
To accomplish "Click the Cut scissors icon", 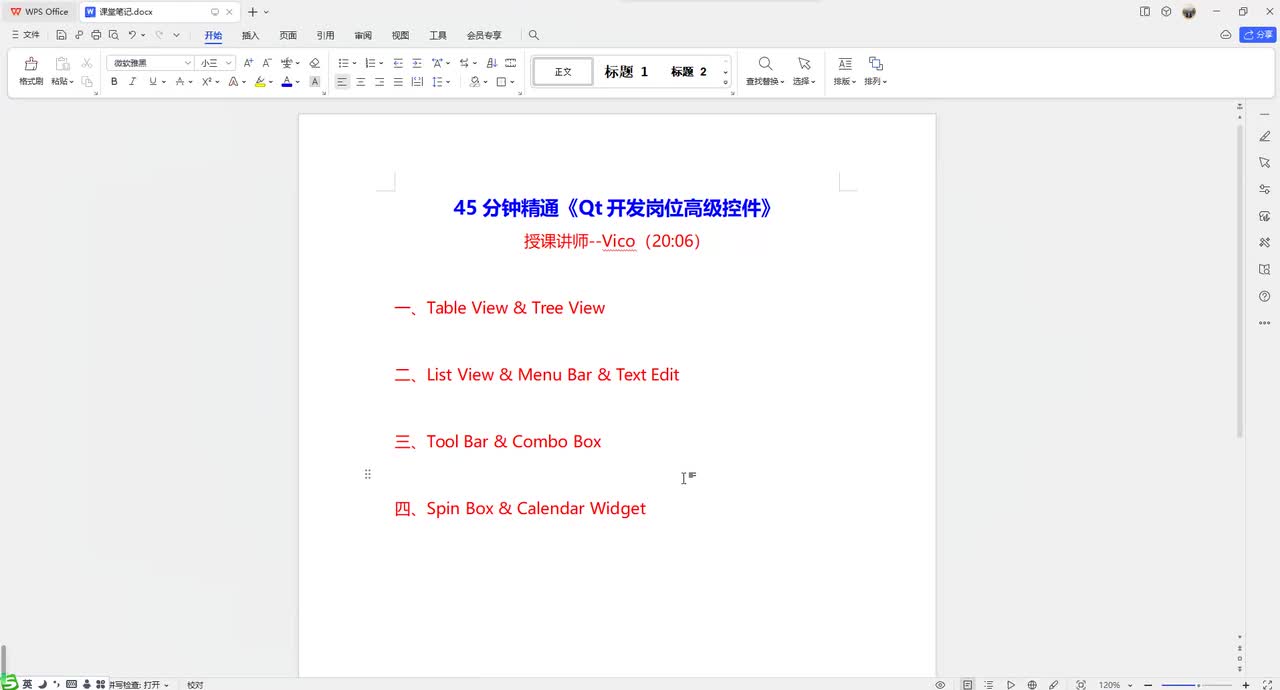I will (x=87, y=63).
